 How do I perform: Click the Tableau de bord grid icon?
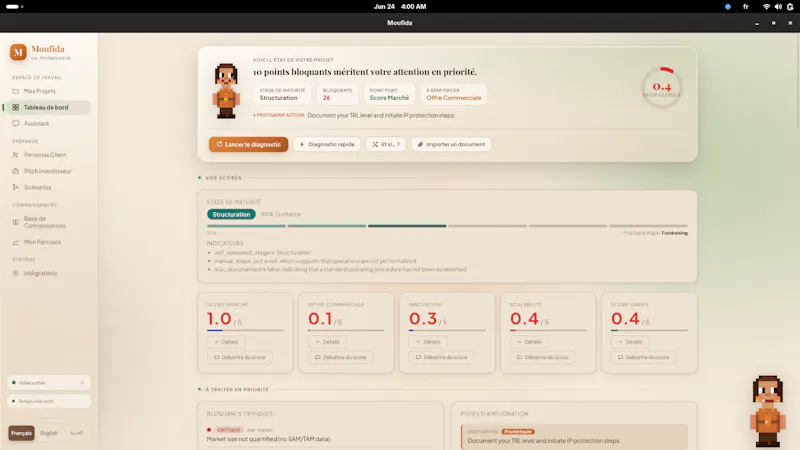[x=15, y=108]
